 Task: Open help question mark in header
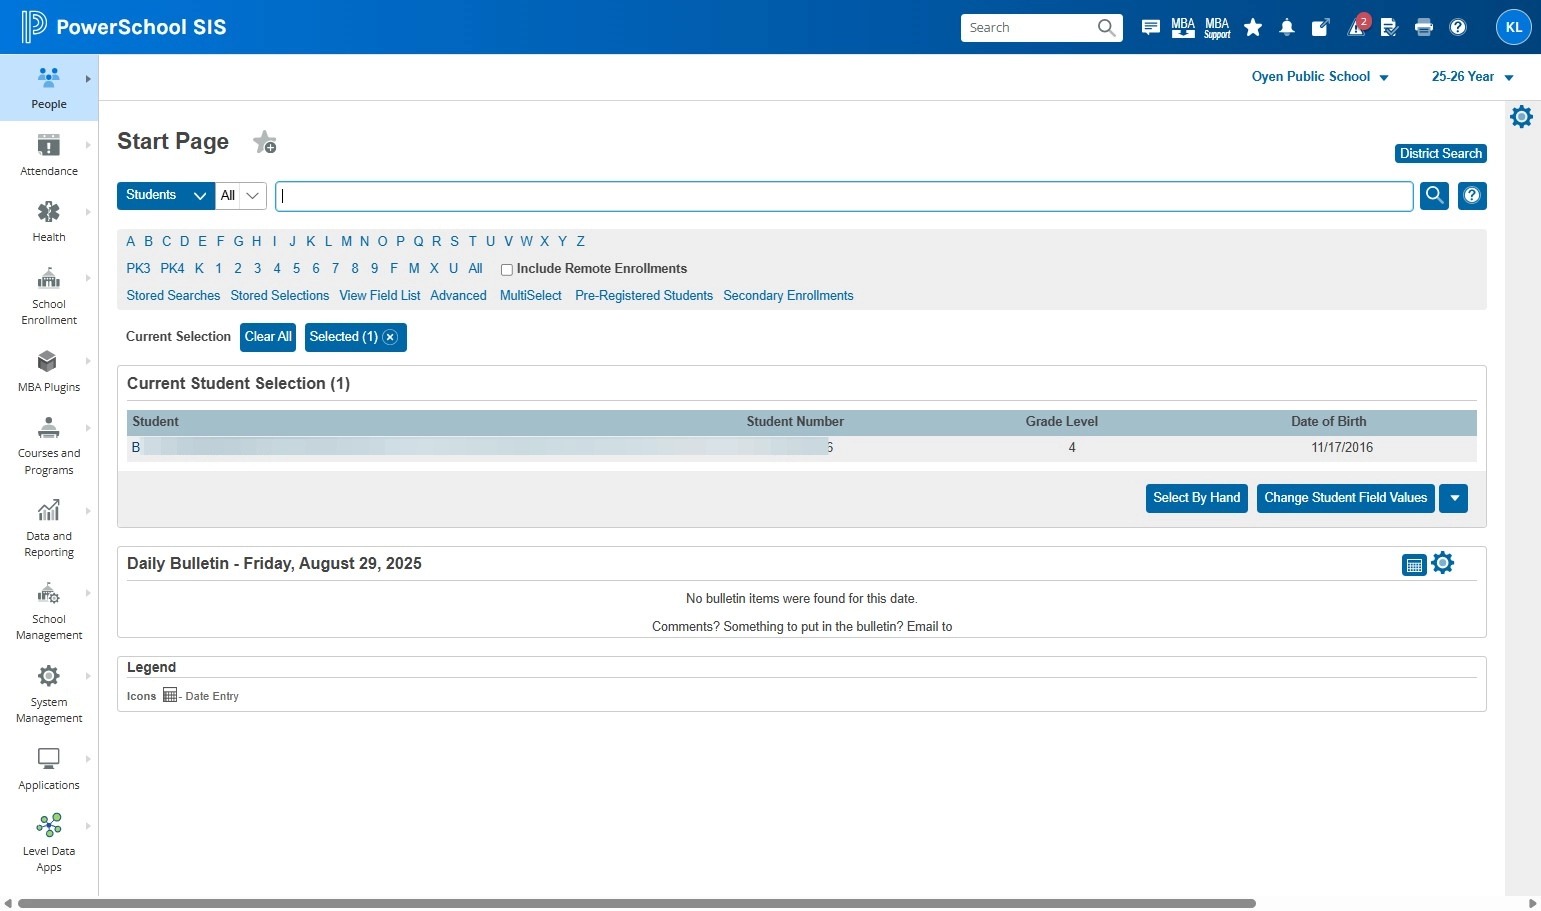1458,27
